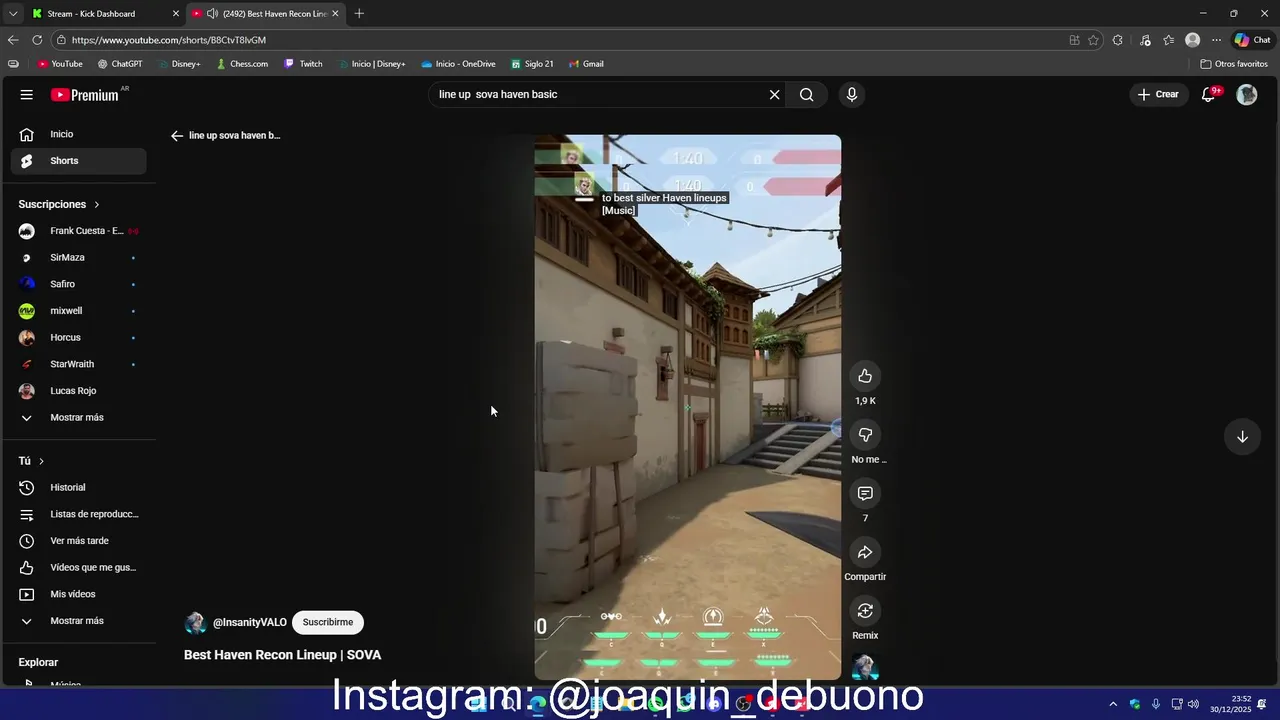Viewport: 1280px width, 720px height.
Task: Close the Kick Dashboard tab
Action: [176, 14]
